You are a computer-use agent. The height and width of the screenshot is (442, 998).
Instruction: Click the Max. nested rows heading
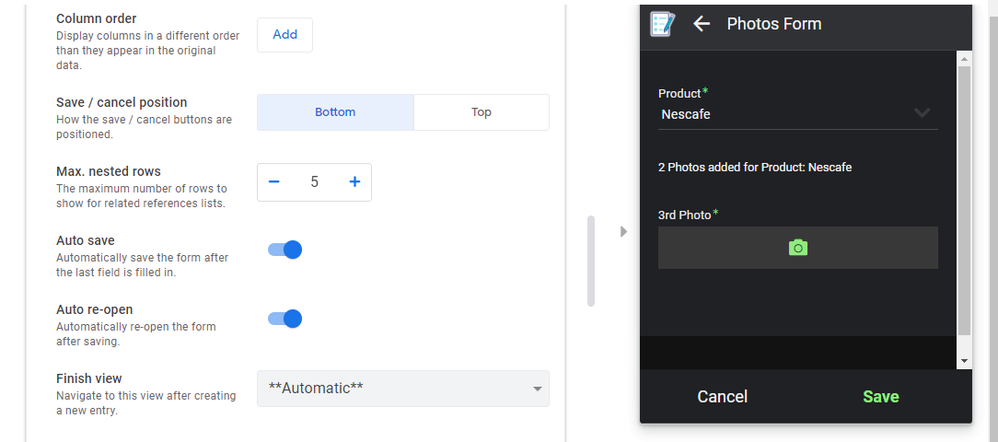click(108, 171)
